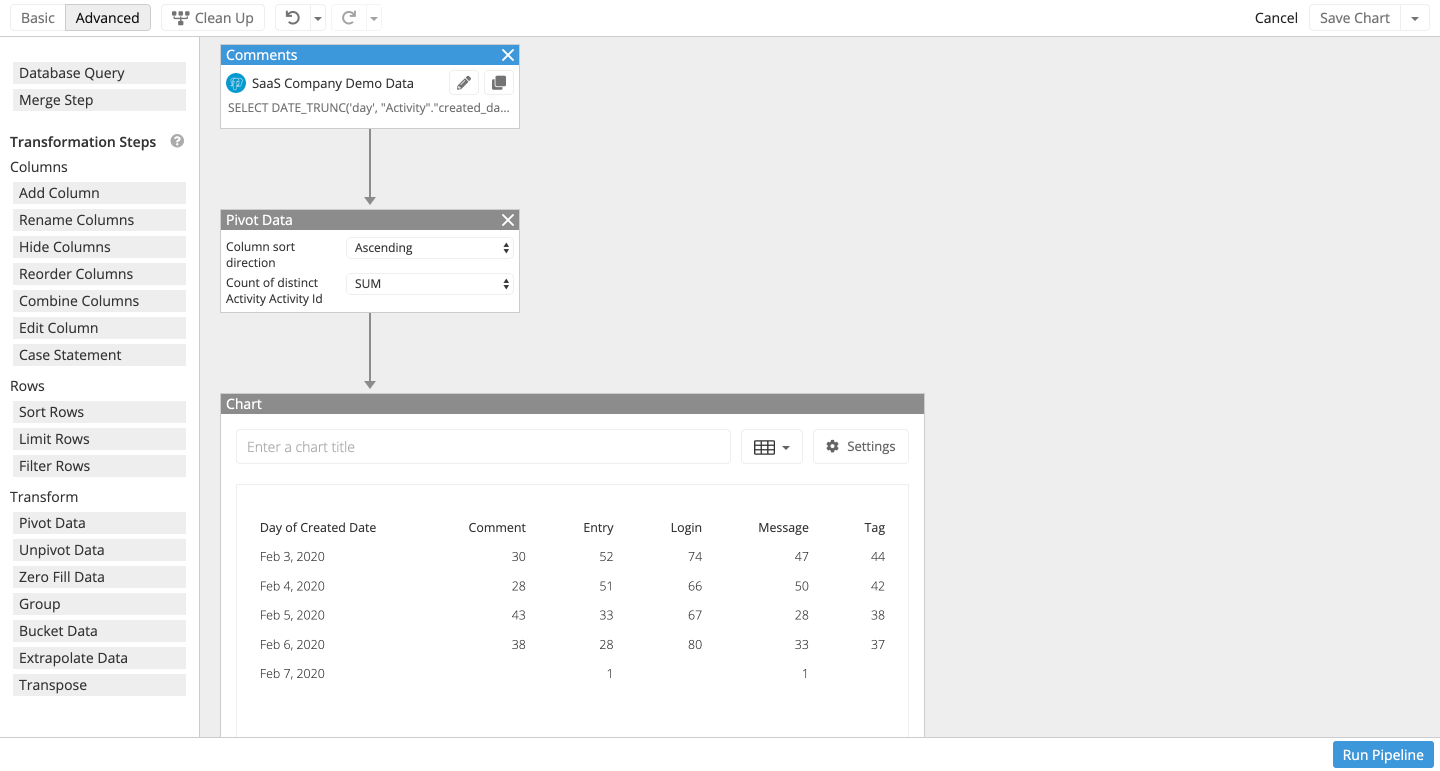The height and width of the screenshot is (771, 1440).
Task: Click the Tag column header
Action: (875, 528)
